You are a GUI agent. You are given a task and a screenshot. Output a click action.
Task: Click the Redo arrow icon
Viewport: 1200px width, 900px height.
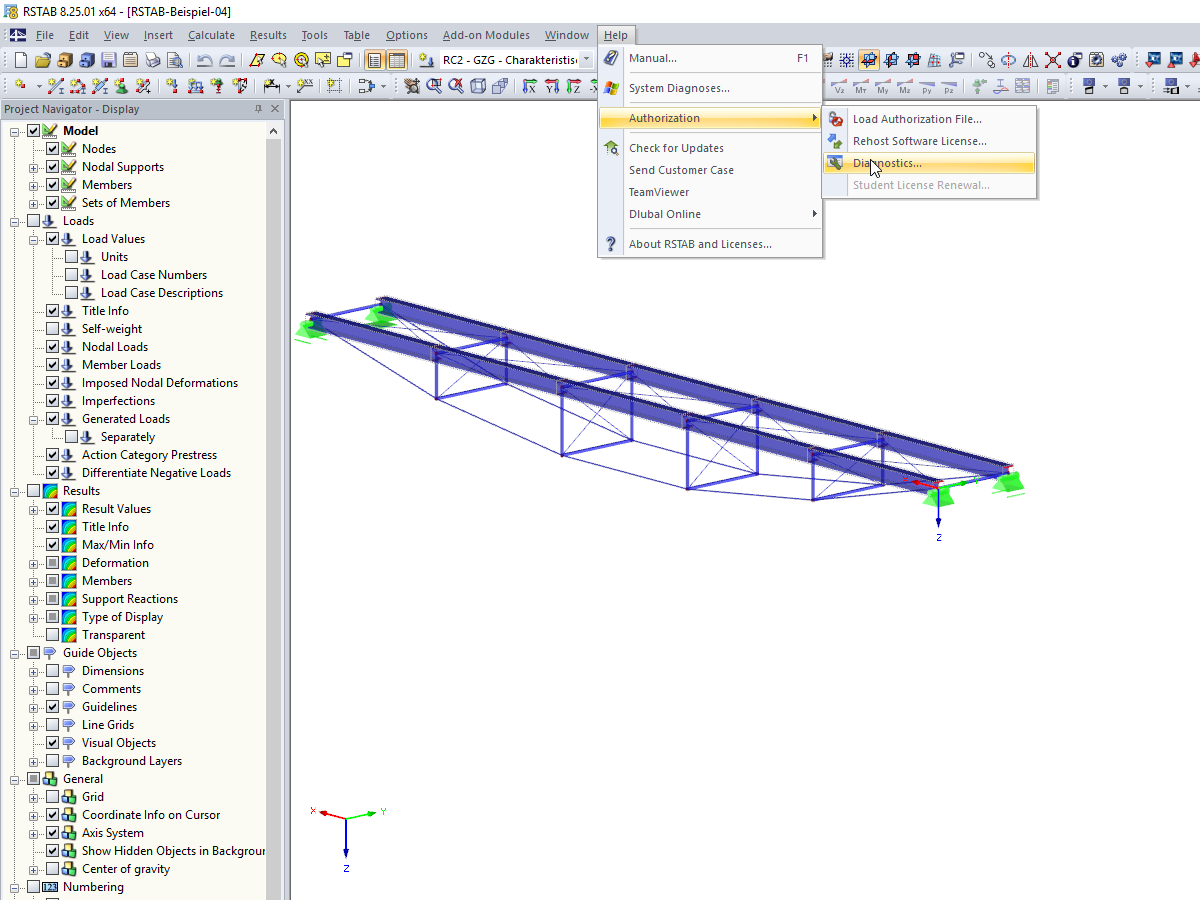coord(228,60)
